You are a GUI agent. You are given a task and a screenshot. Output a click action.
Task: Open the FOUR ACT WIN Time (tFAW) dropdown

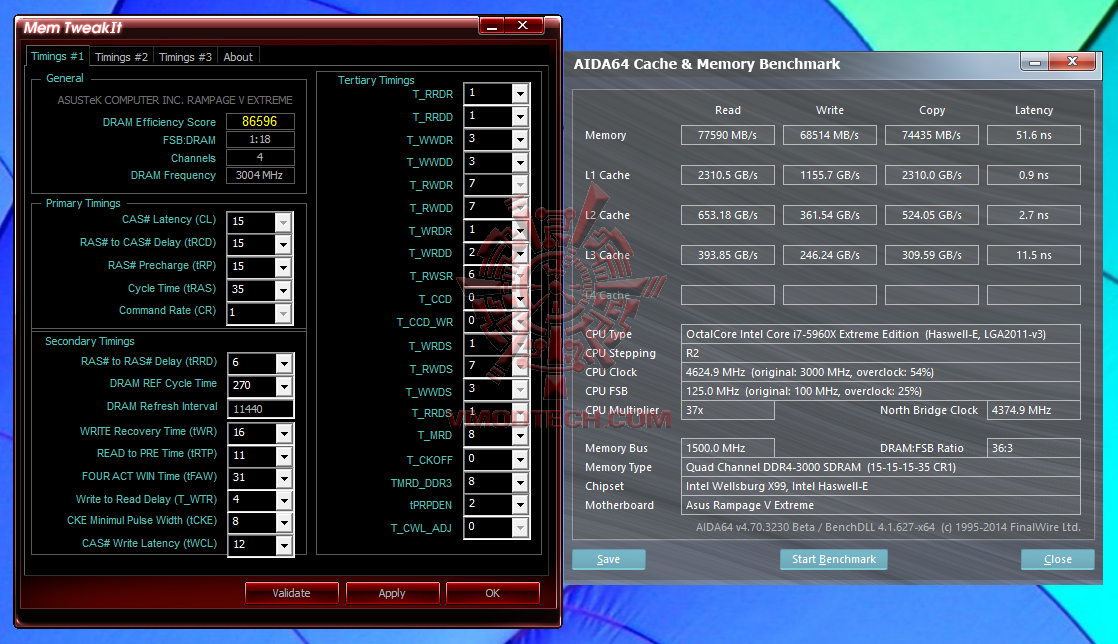pos(284,478)
